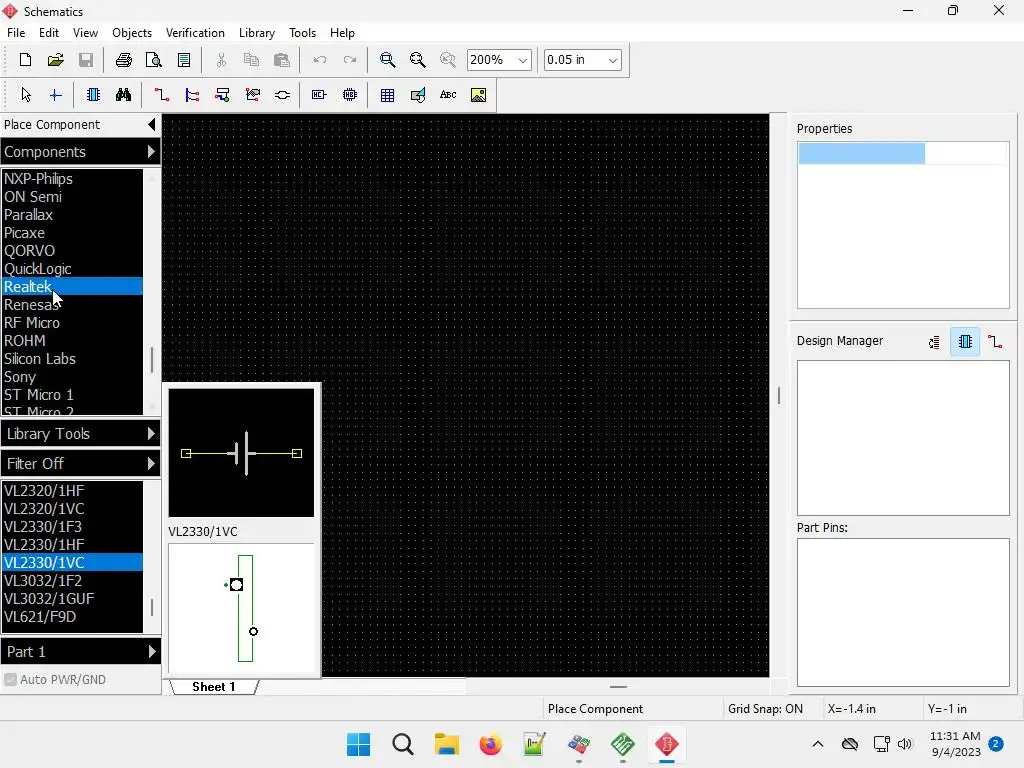Open Print Preview
1024x768 pixels.
[x=153, y=60]
